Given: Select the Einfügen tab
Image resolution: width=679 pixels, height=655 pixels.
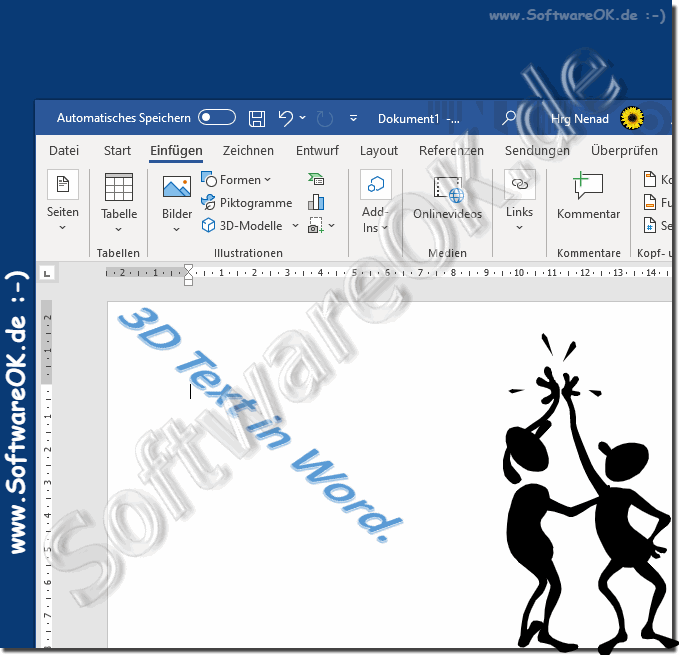Looking at the screenshot, I should [x=176, y=151].
